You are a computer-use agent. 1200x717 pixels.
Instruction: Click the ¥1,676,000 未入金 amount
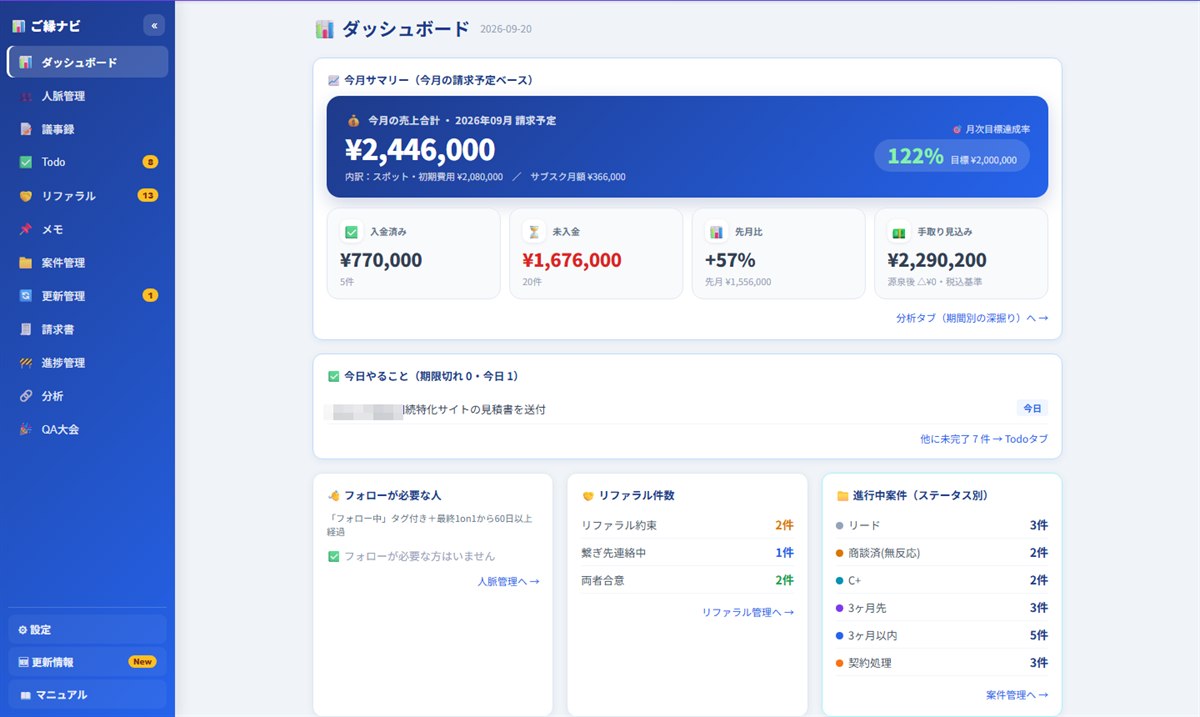tap(572, 261)
